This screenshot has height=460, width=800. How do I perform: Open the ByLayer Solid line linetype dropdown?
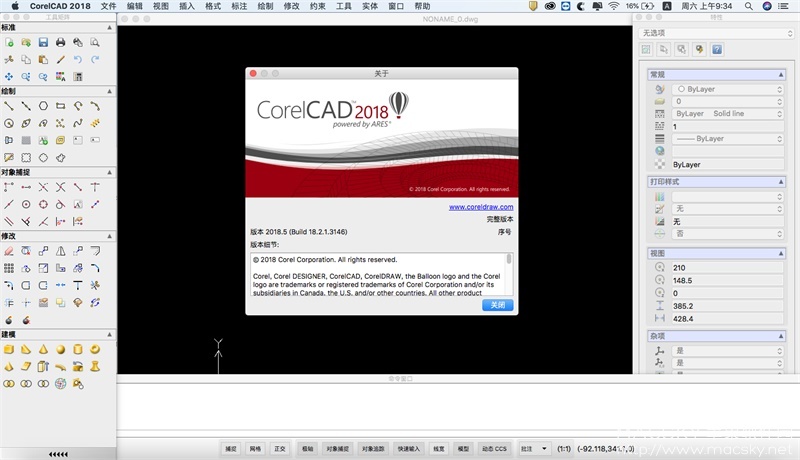click(x=728, y=114)
